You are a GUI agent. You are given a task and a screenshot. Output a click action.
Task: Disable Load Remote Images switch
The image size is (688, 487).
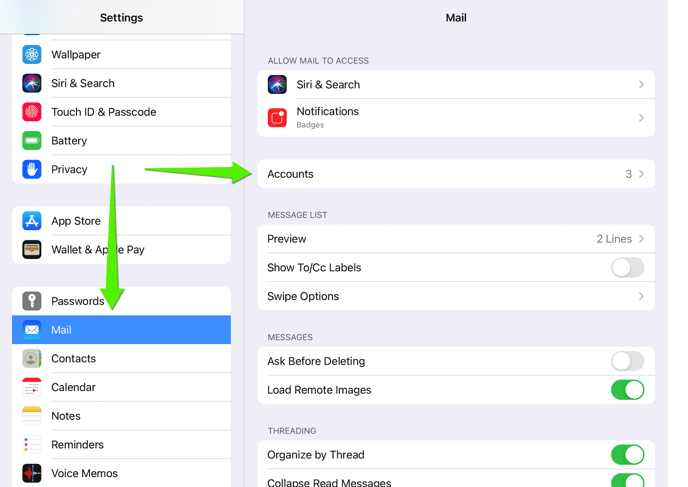[x=627, y=390]
